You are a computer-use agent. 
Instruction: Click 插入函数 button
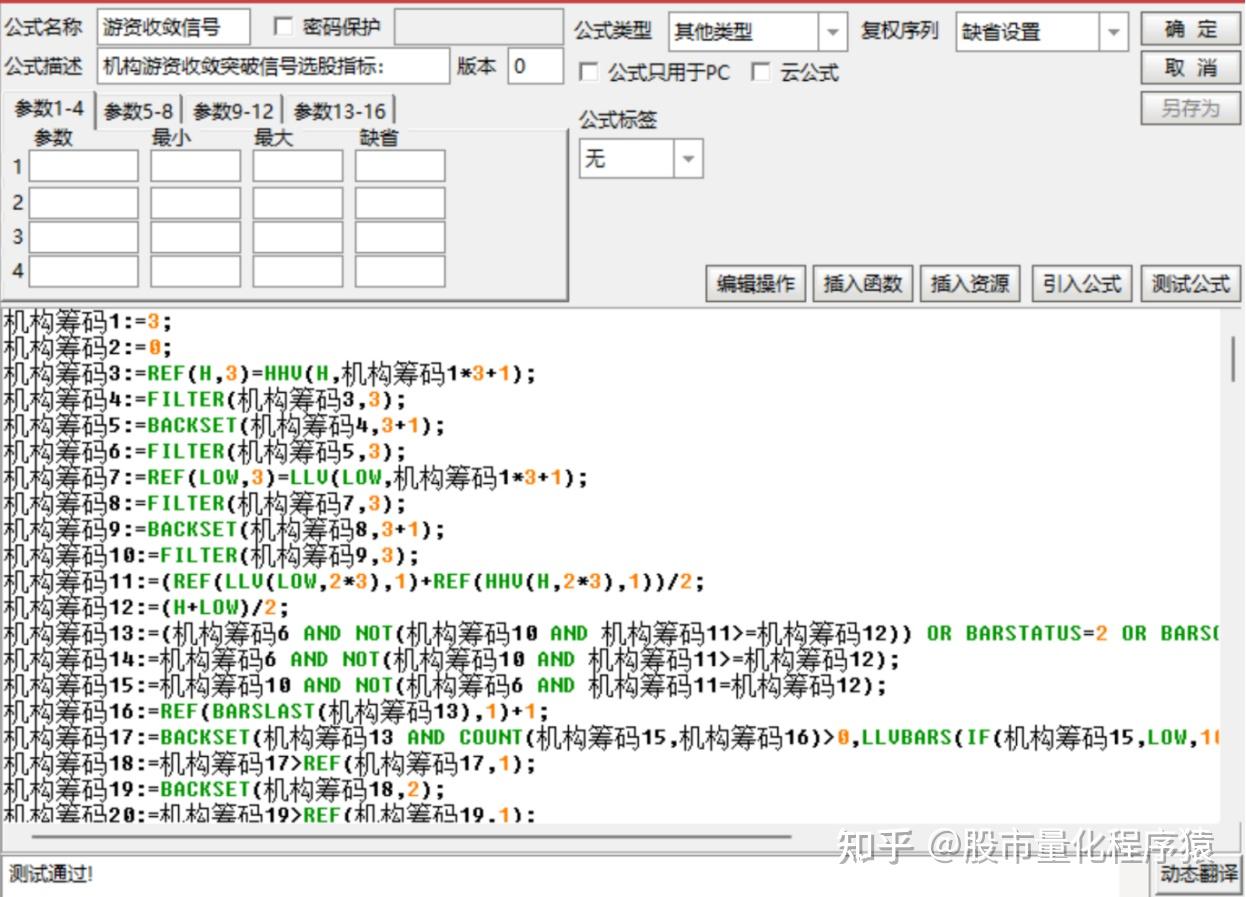click(863, 284)
